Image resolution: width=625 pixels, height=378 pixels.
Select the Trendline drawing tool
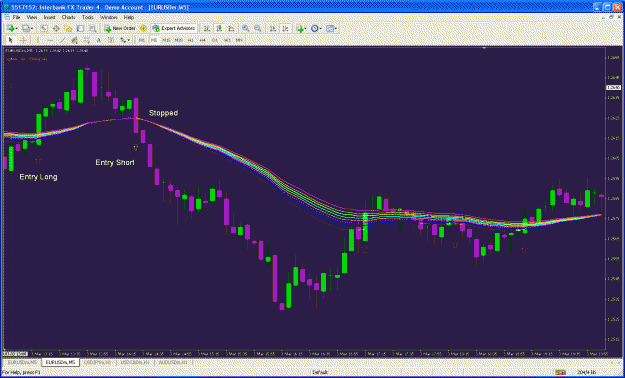point(62,40)
